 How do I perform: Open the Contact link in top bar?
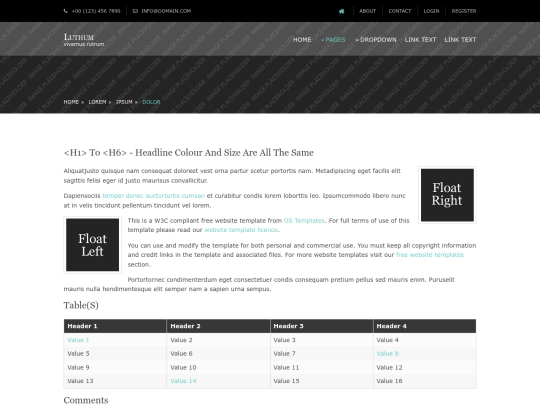399,11
